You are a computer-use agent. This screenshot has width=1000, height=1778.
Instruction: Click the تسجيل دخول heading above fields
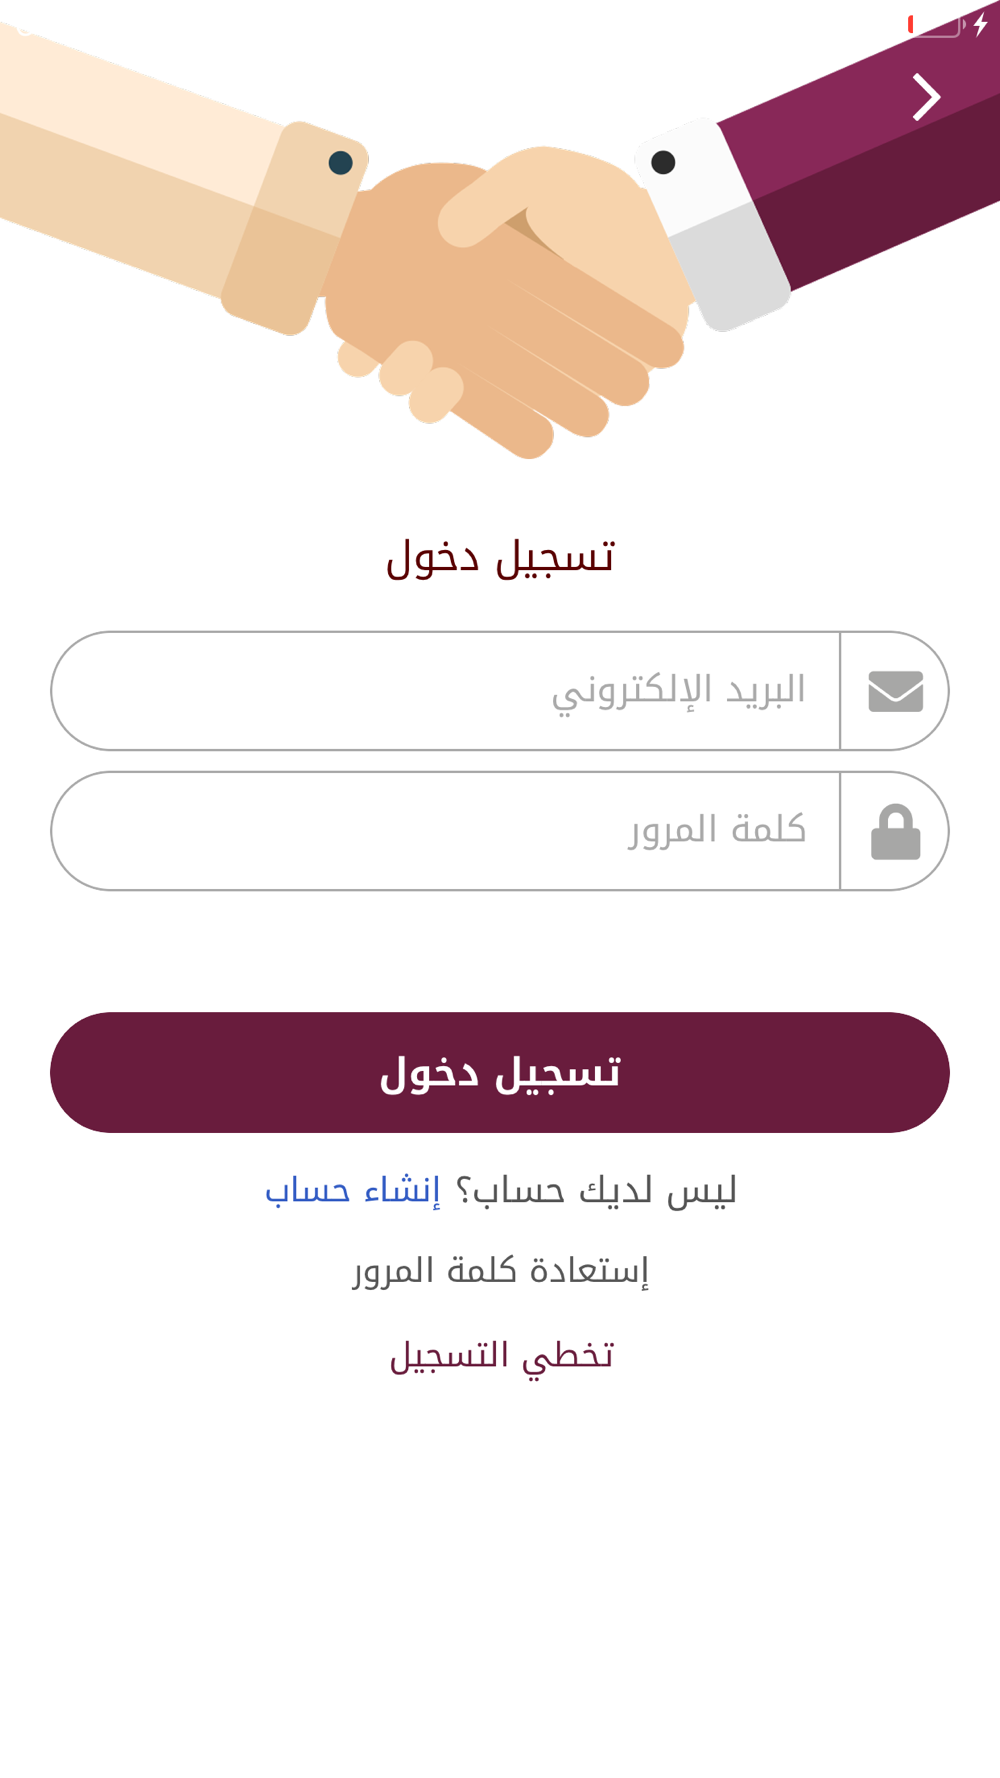click(500, 557)
